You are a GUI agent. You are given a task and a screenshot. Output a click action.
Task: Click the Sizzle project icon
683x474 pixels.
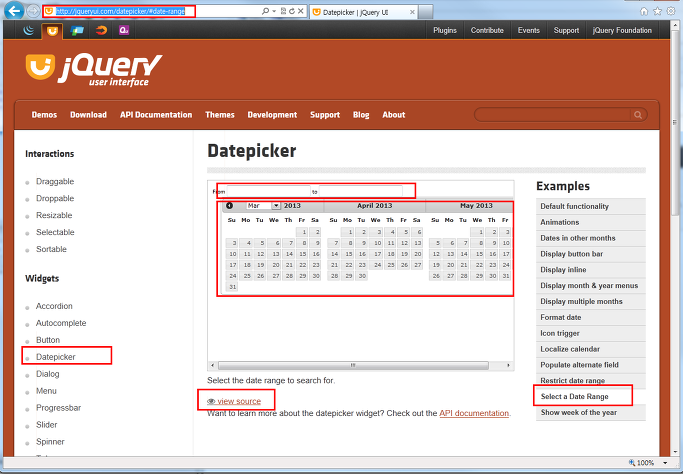point(101,30)
